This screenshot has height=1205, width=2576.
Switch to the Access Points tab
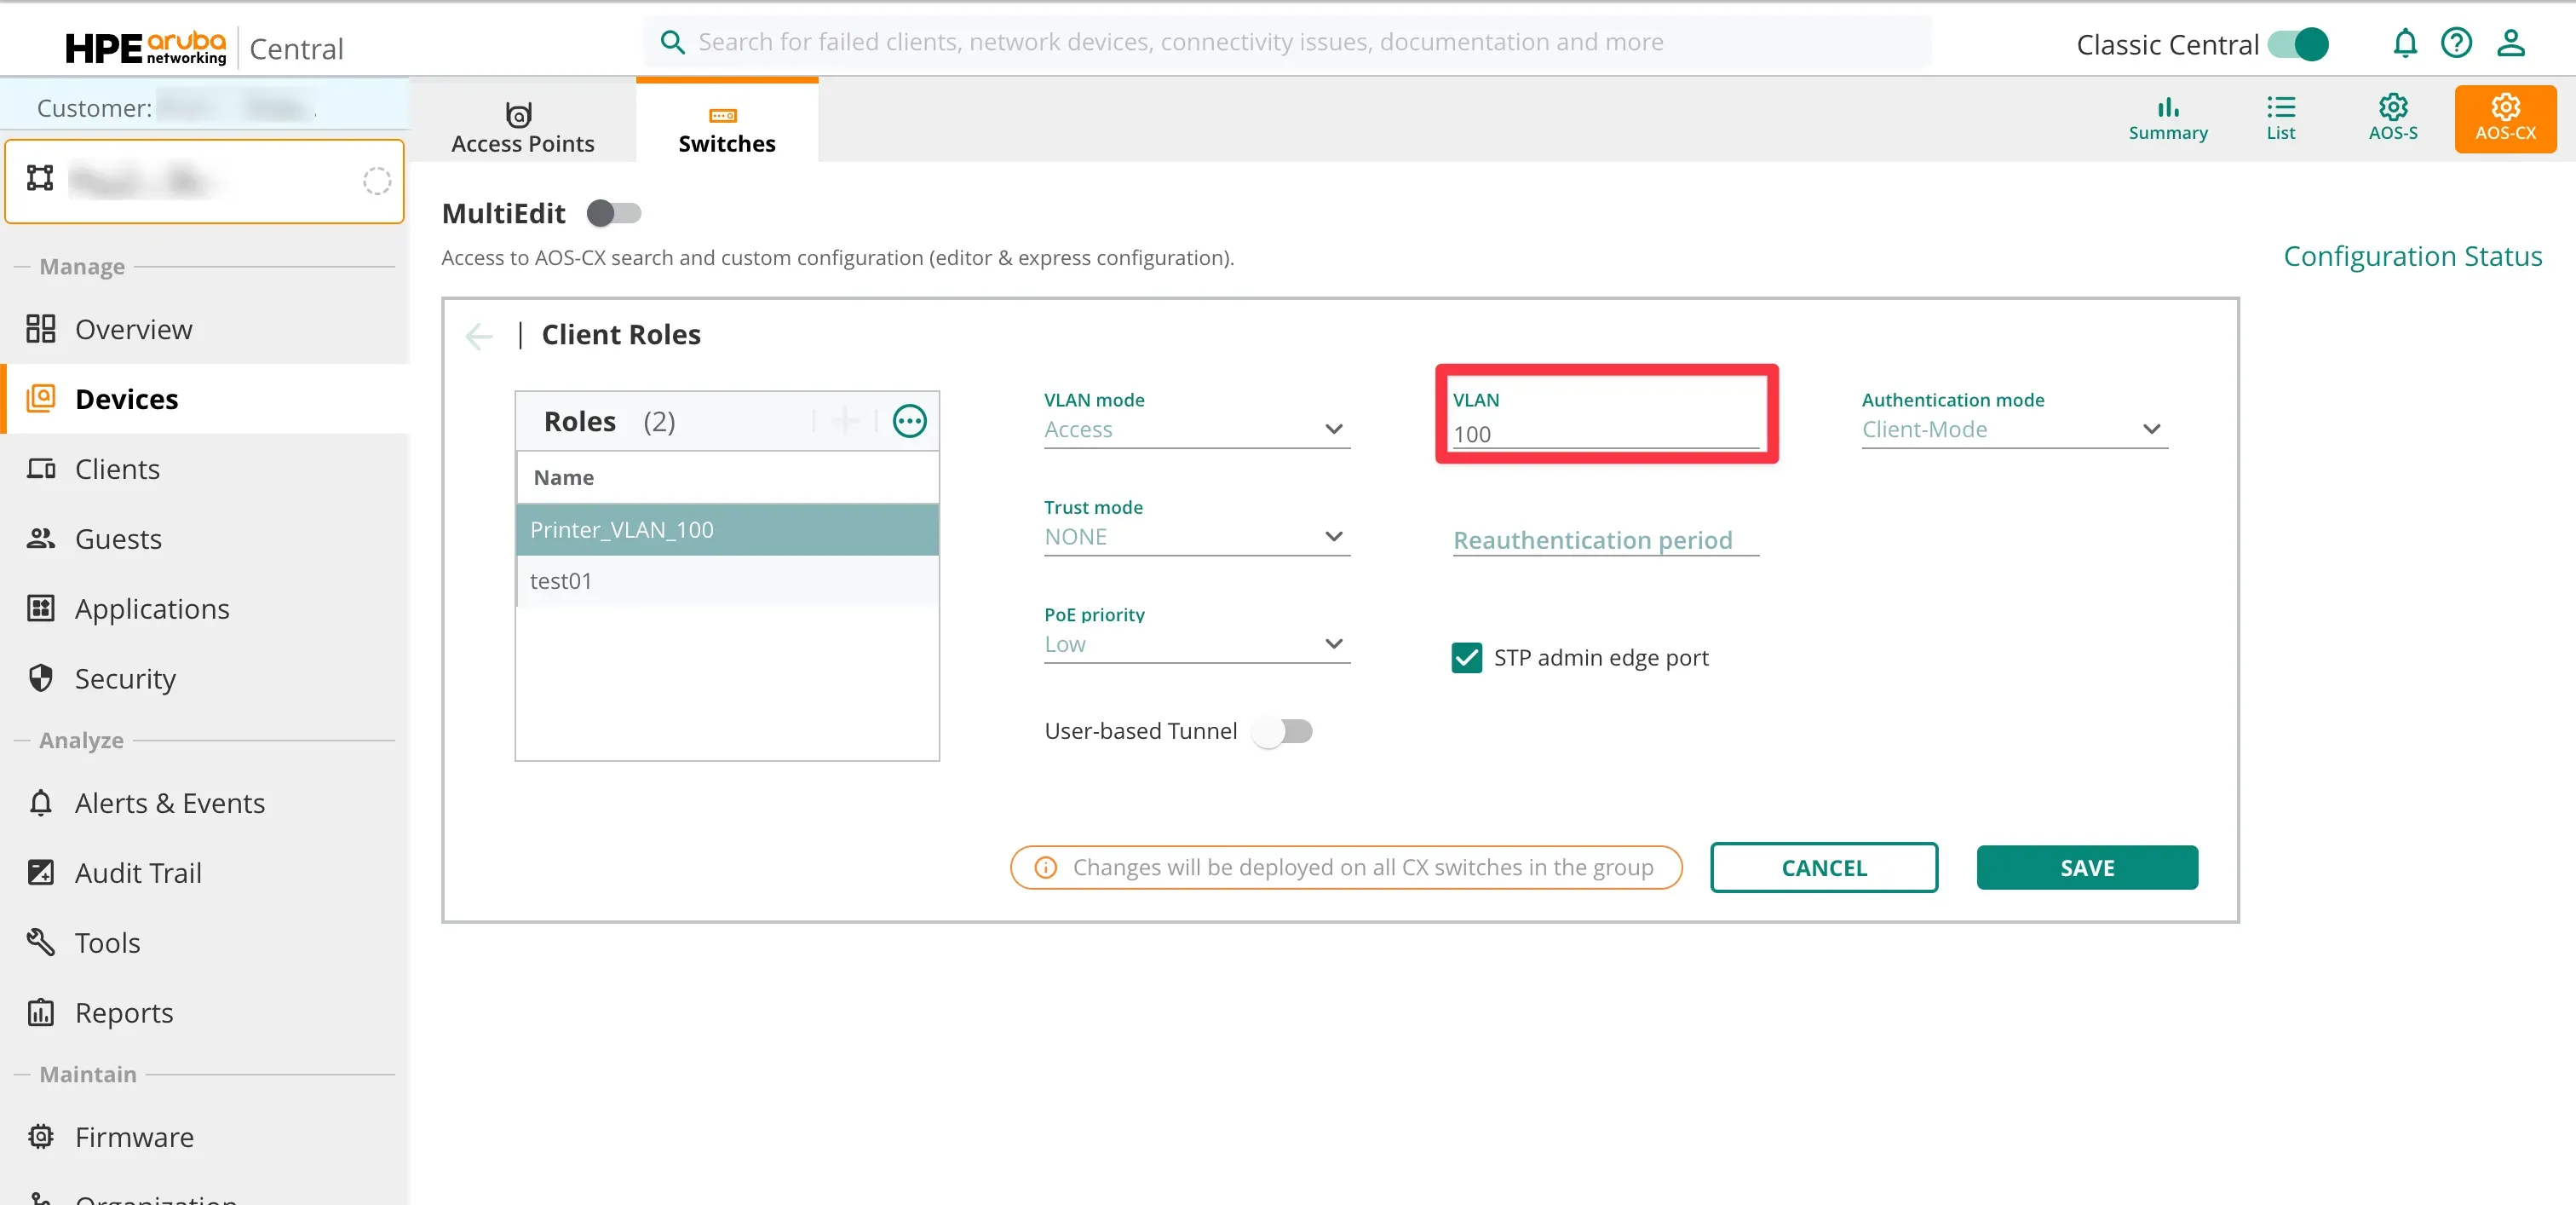pyautogui.click(x=522, y=127)
